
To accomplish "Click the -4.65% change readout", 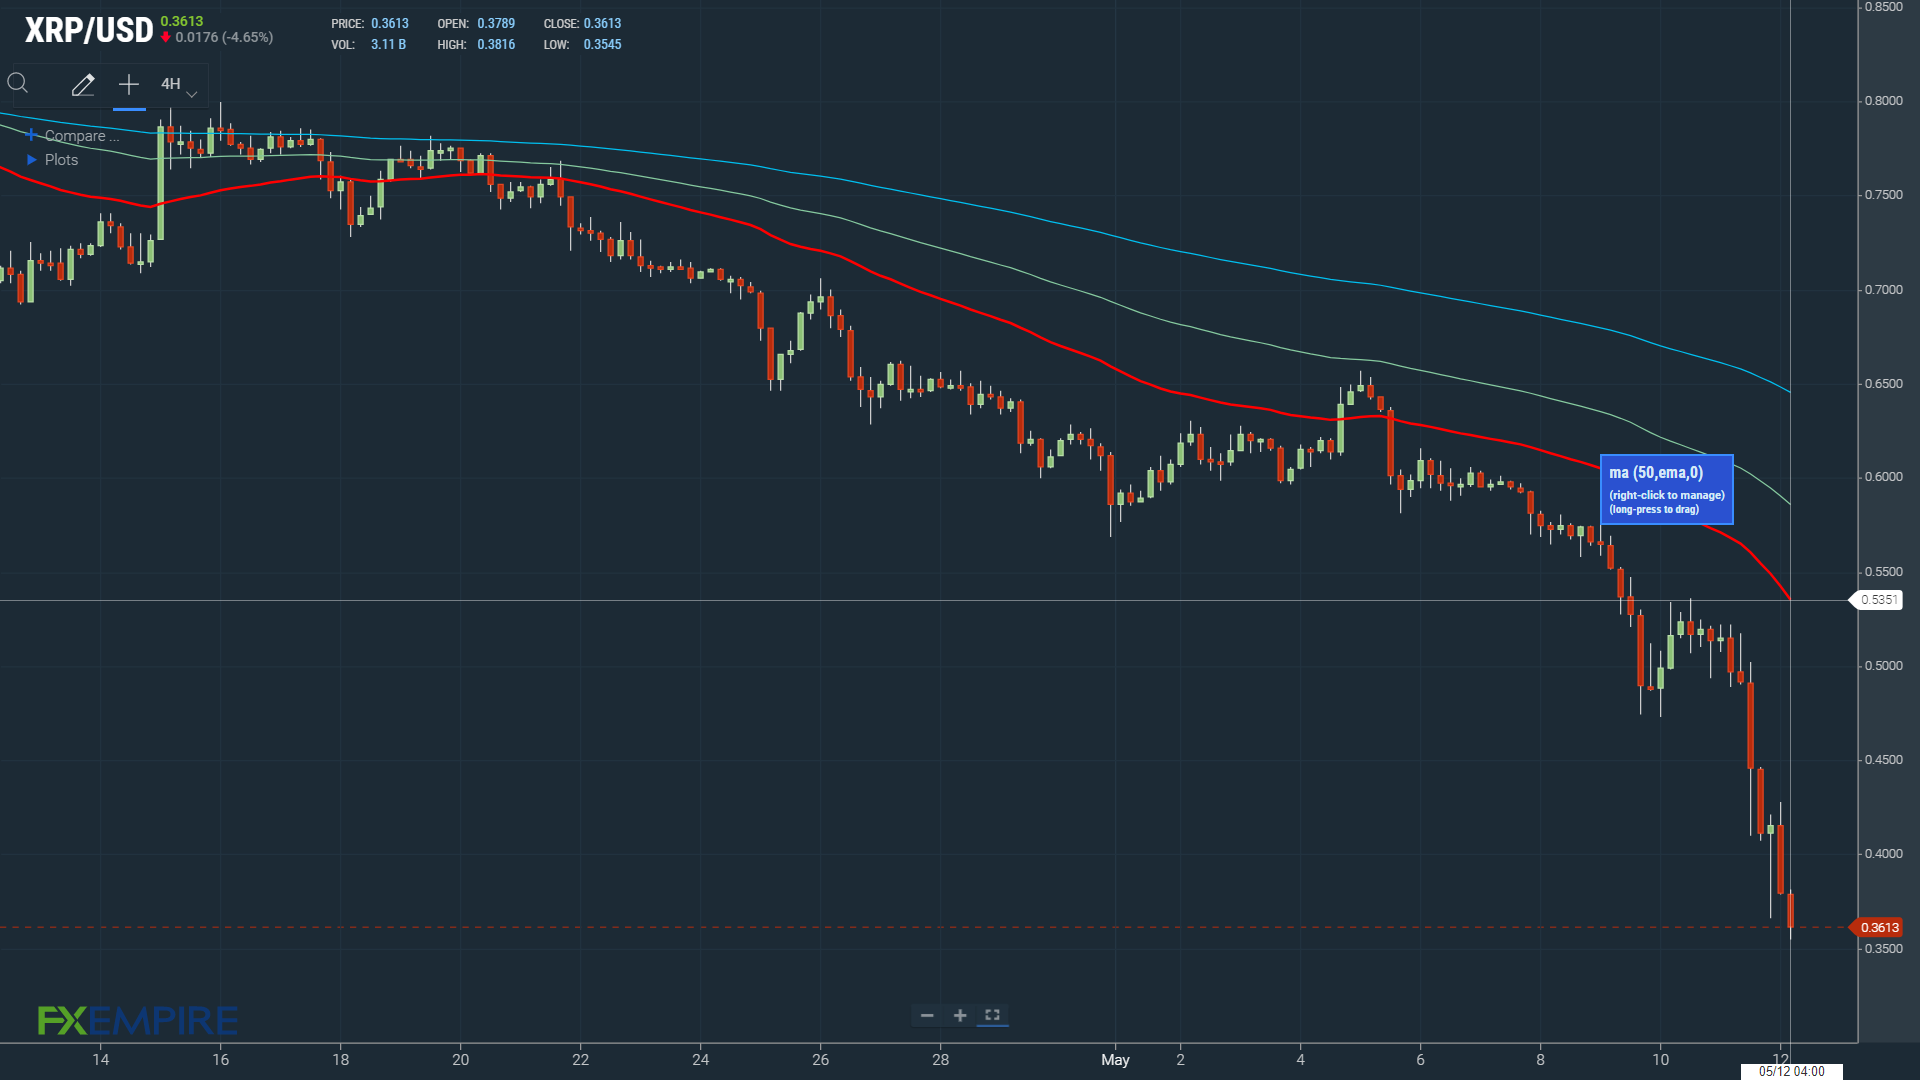I will click(247, 38).
